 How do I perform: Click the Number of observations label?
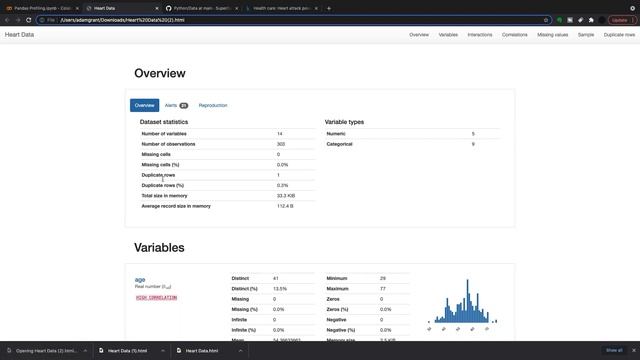pos(168,144)
